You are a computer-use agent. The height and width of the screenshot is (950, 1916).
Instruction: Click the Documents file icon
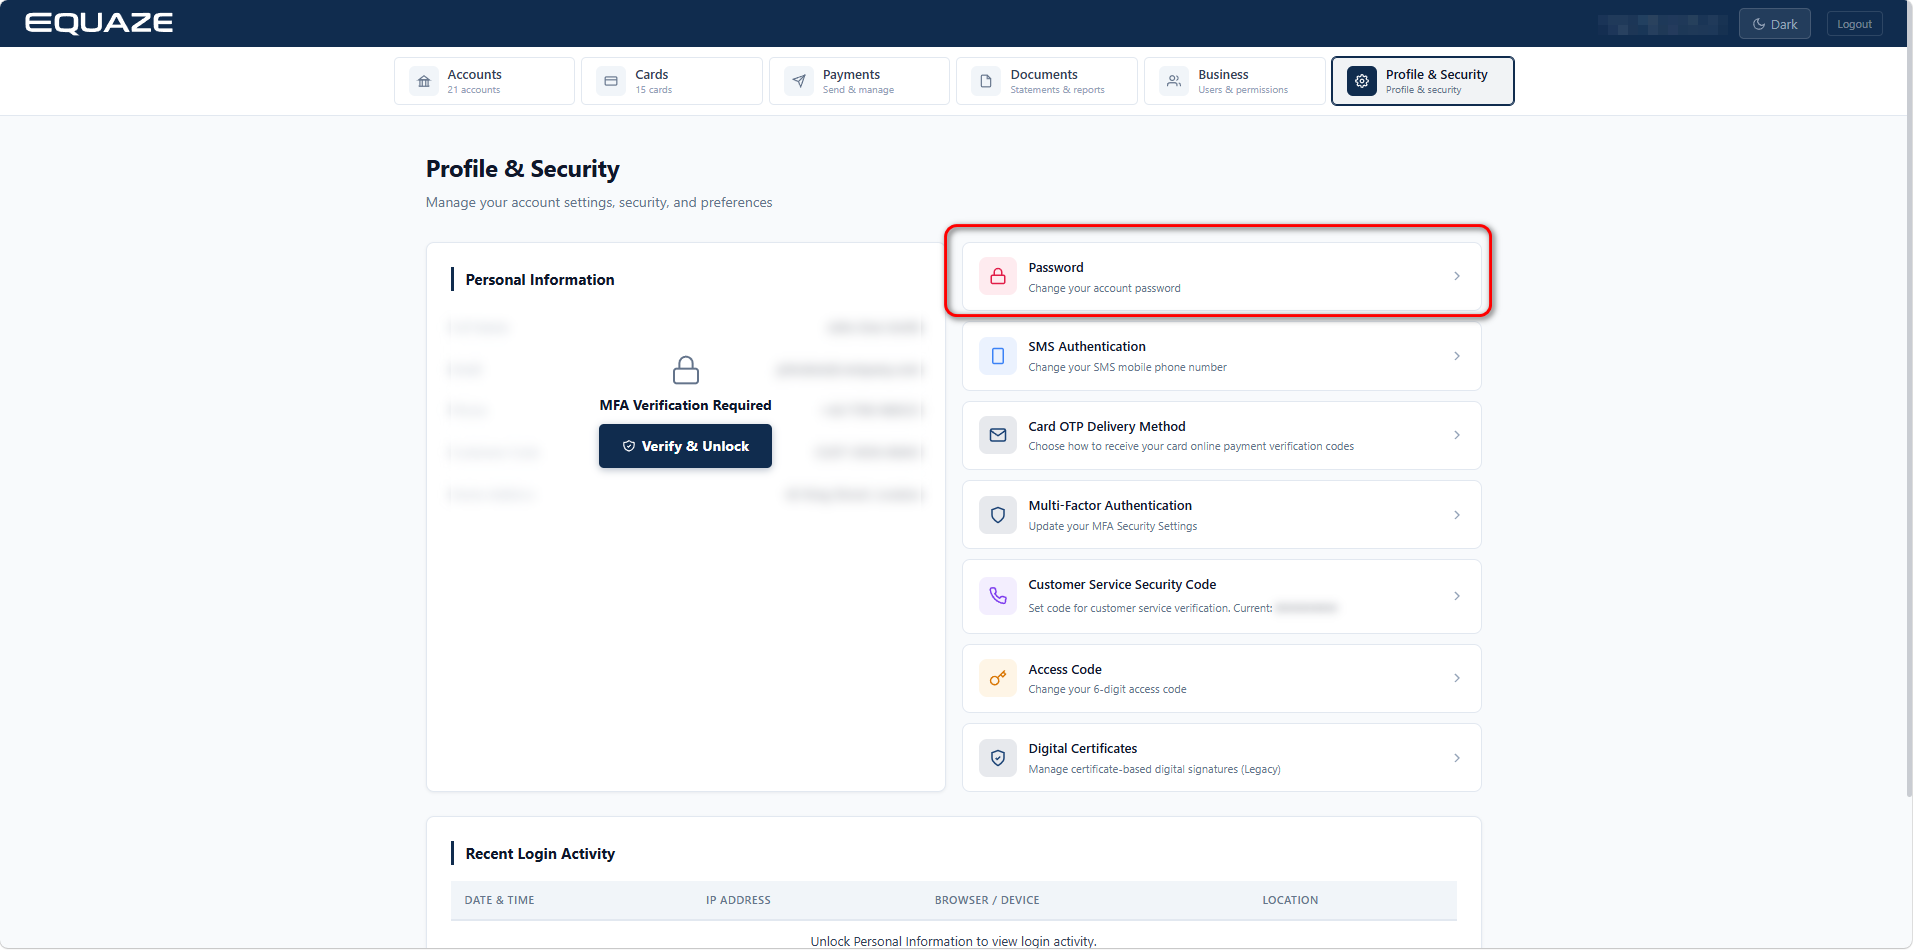point(986,81)
